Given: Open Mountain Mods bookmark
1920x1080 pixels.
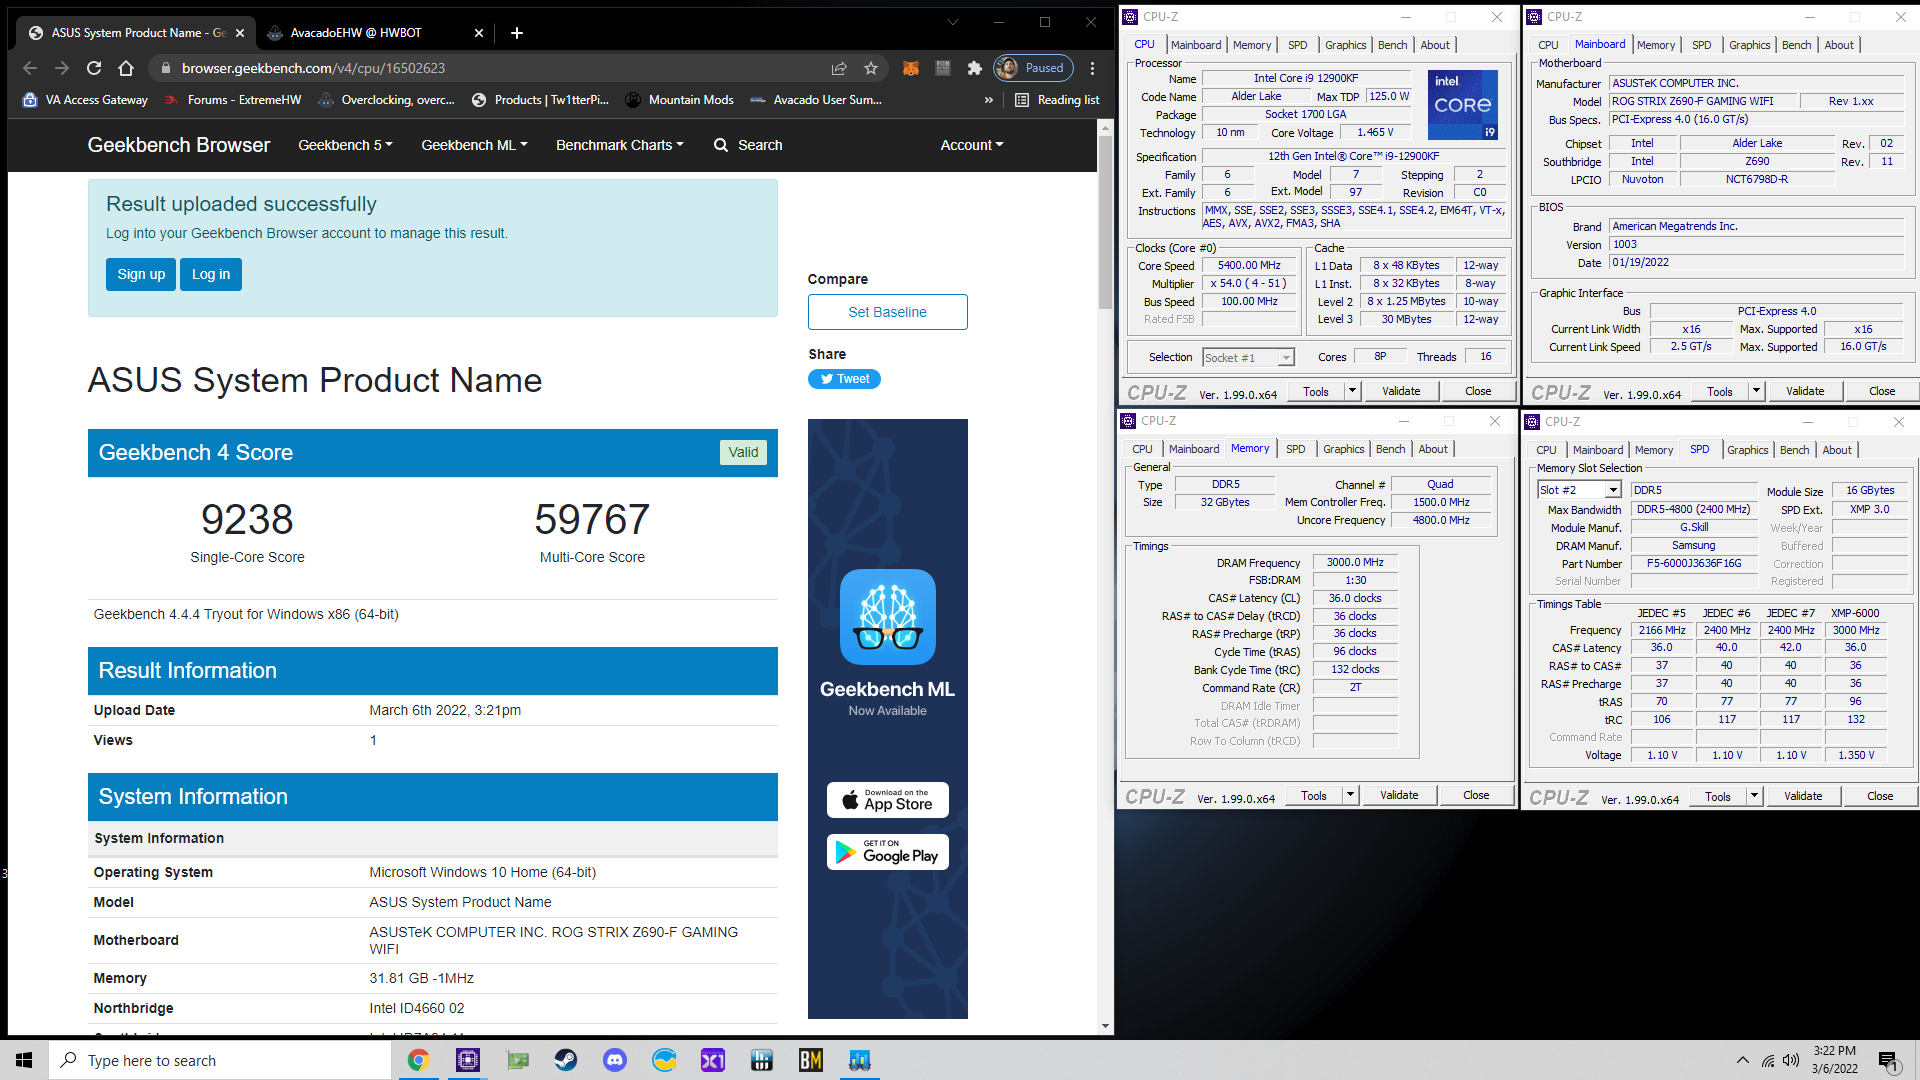Looking at the screenshot, I should pyautogui.click(x=679, y=100).
